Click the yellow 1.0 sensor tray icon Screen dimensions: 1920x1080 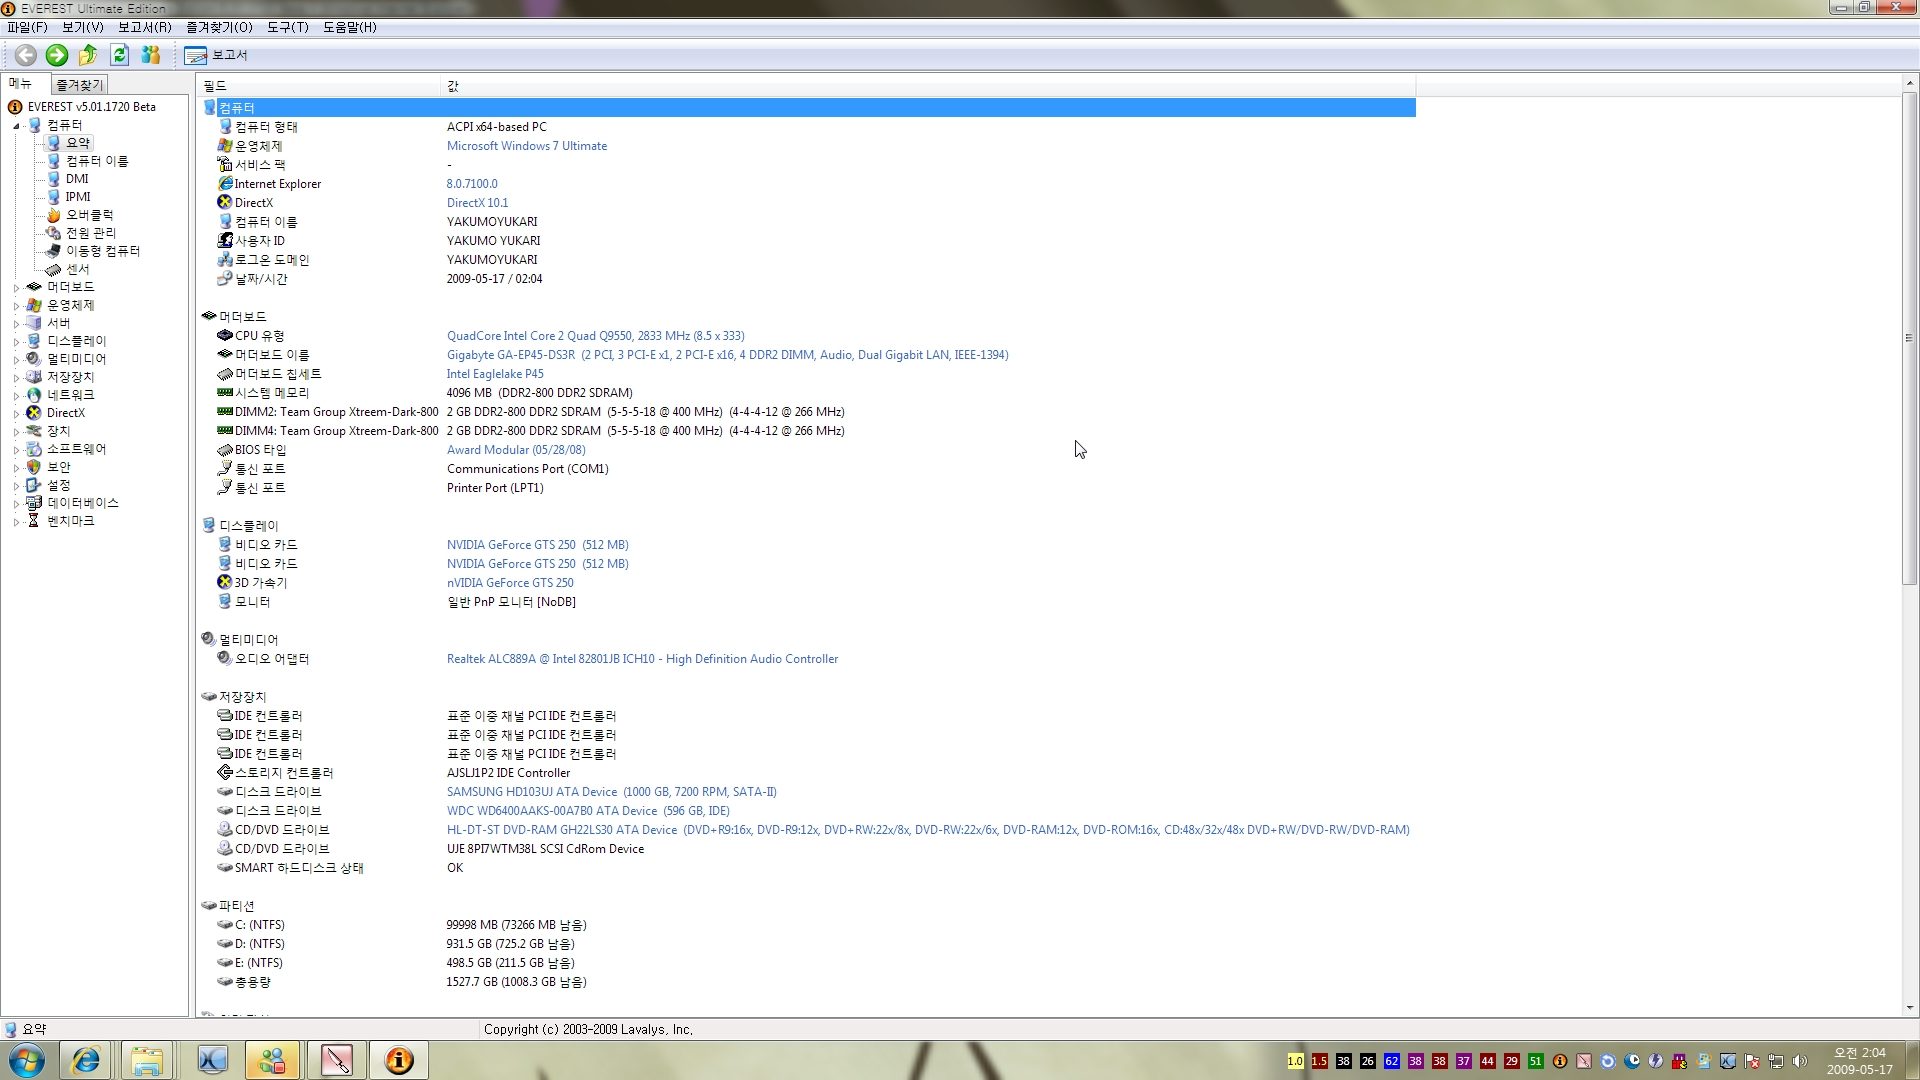[1295, 1061]
